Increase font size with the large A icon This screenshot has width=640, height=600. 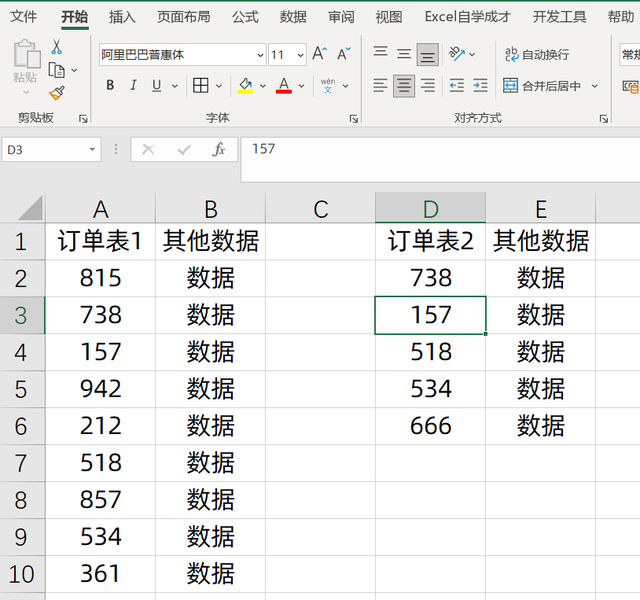pos(320,54)
